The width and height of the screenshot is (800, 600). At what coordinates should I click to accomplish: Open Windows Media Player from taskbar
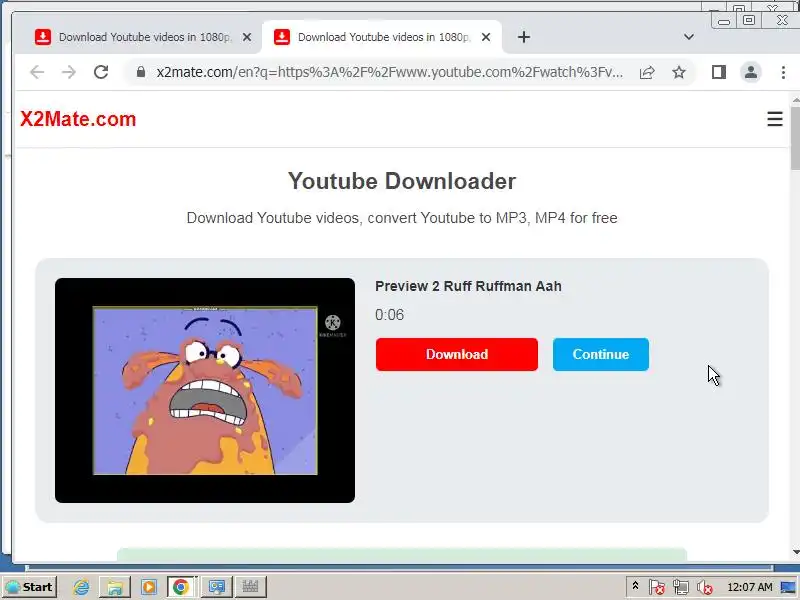pos(149,587)
